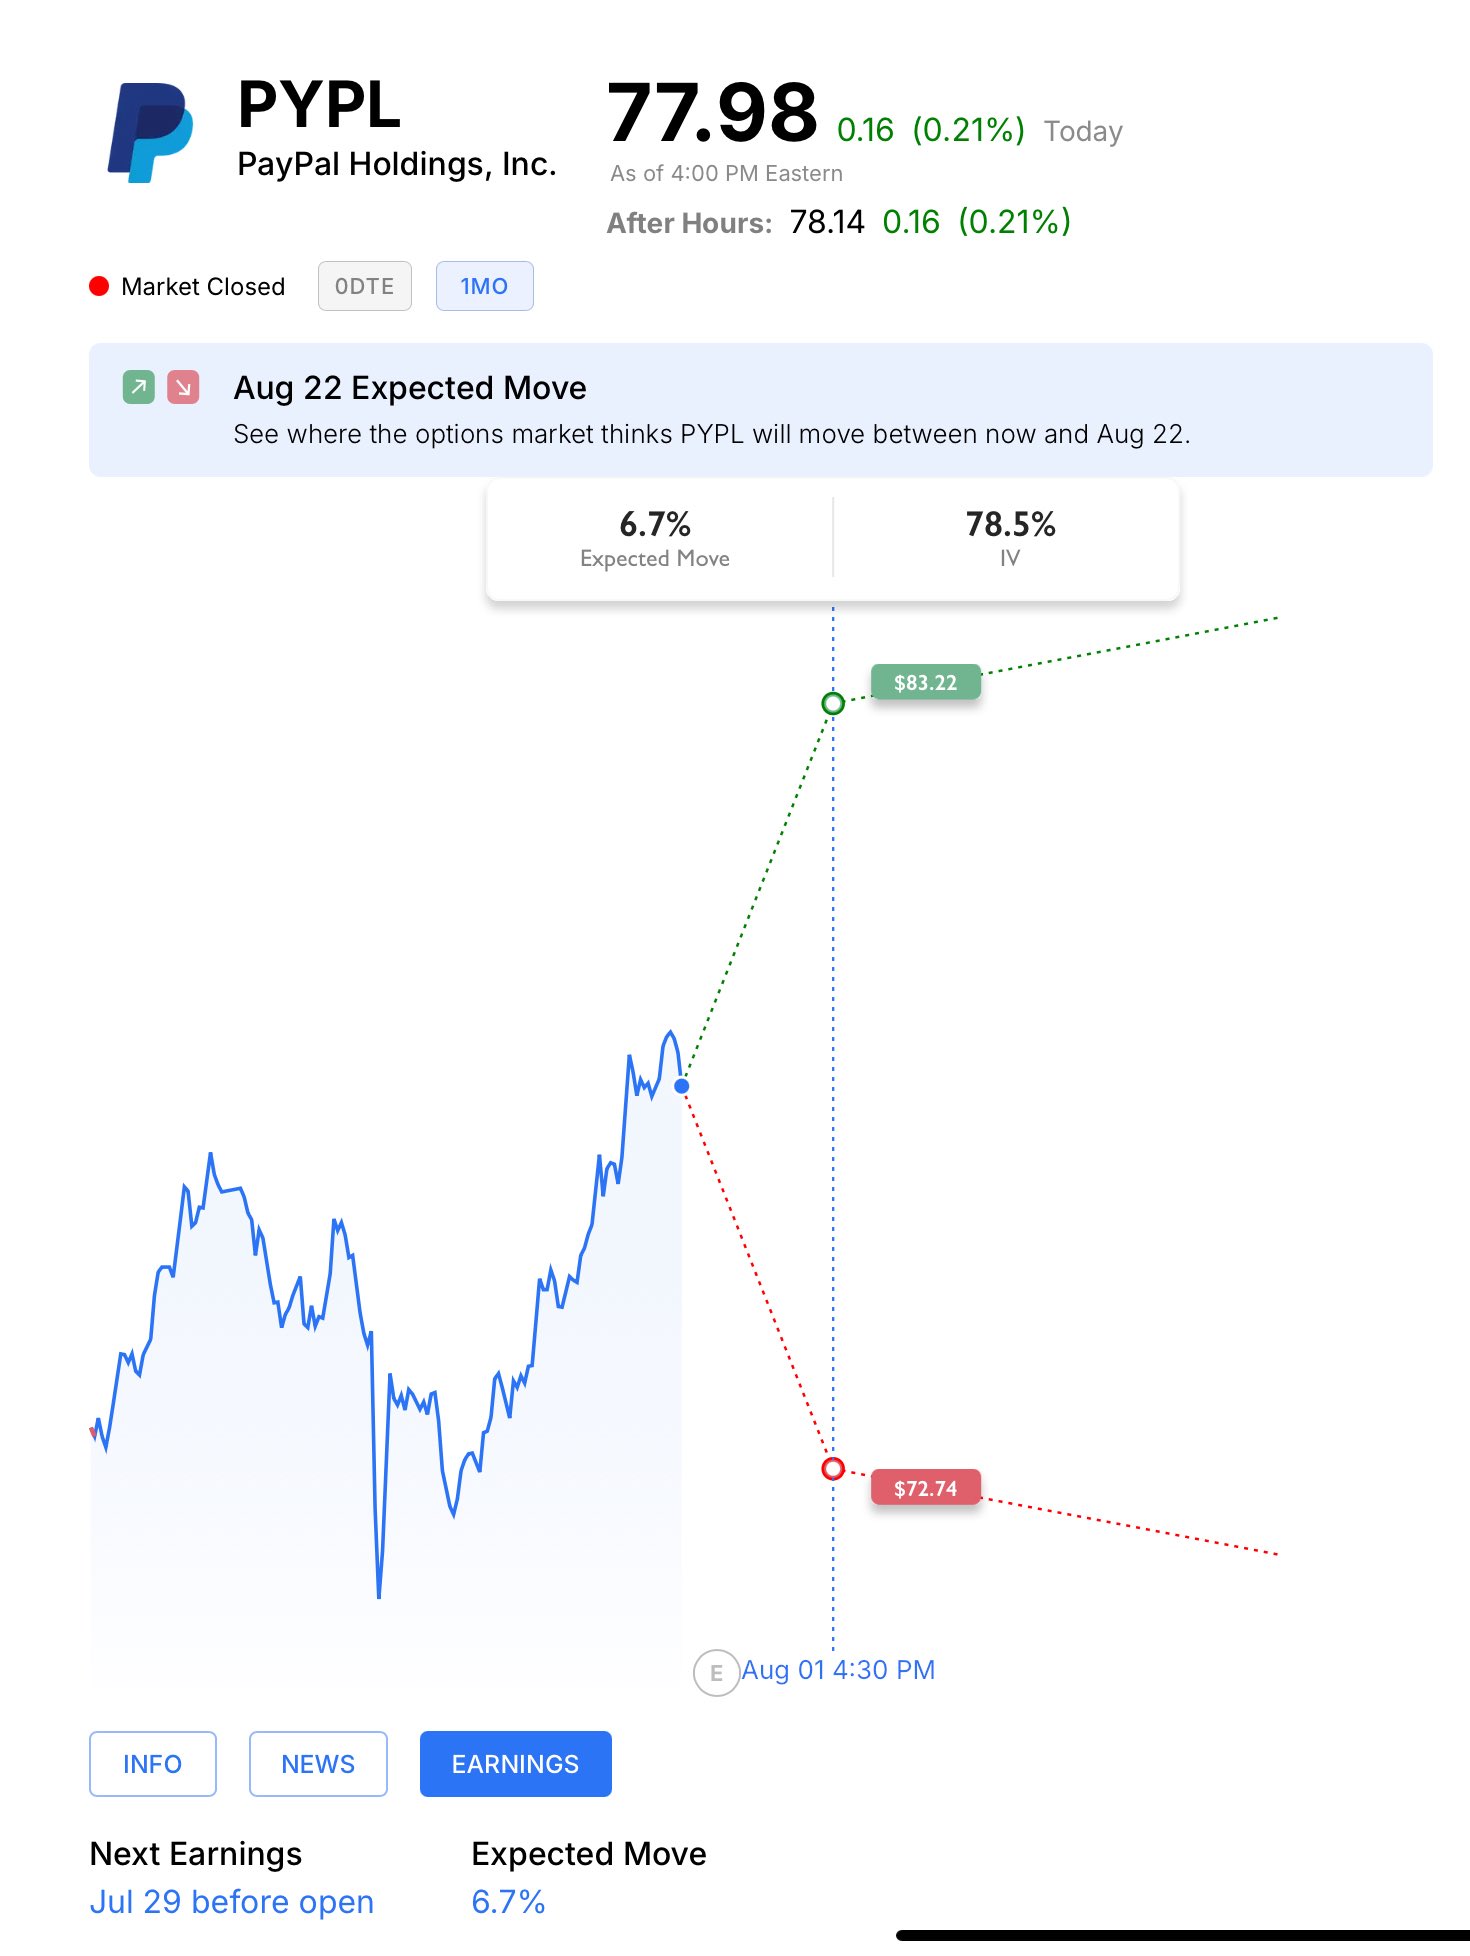Viewport: 1470px width, 1956px height.
Task: Select the EARNINGS tab
Action: tap(515, 1764)
